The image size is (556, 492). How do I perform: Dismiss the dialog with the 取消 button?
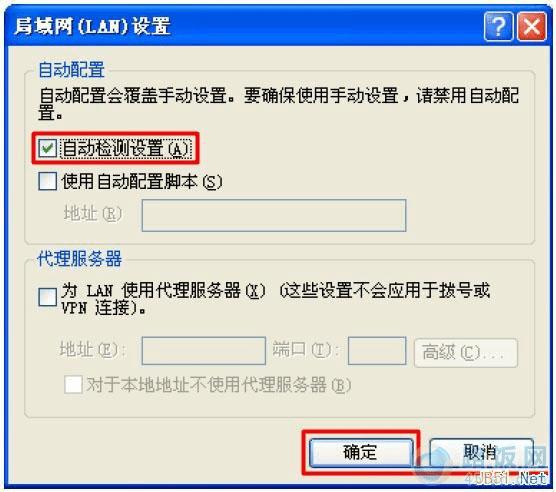click(481, 453)
